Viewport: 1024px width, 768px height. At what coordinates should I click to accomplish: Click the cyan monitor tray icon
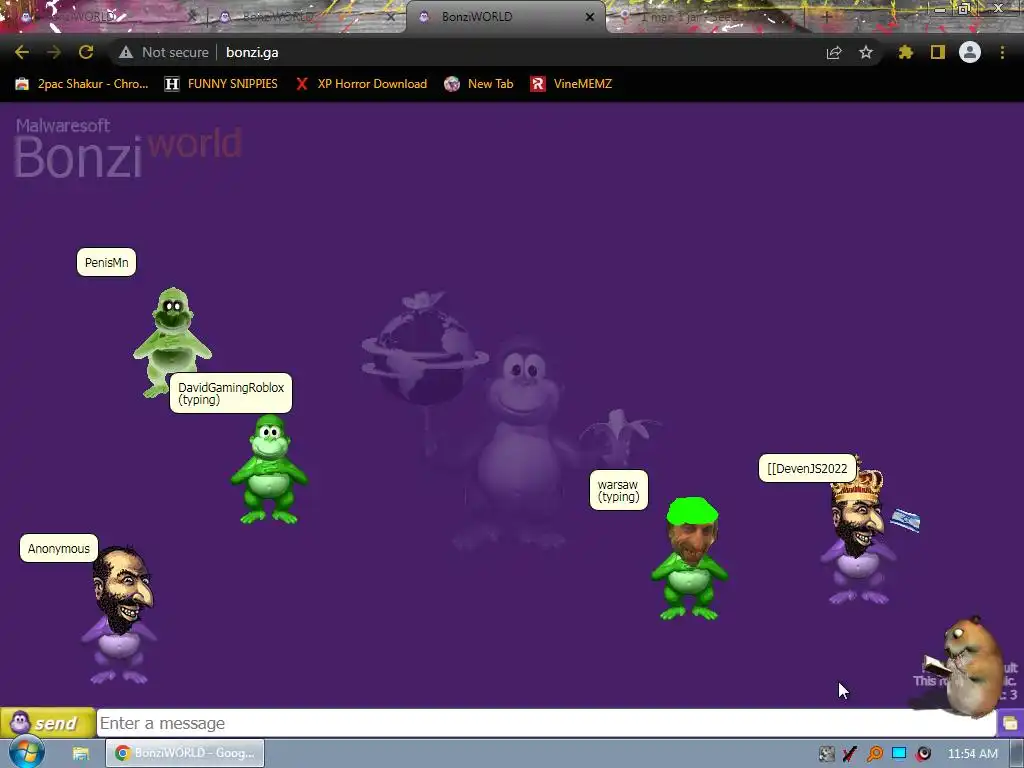click(899, 754)
